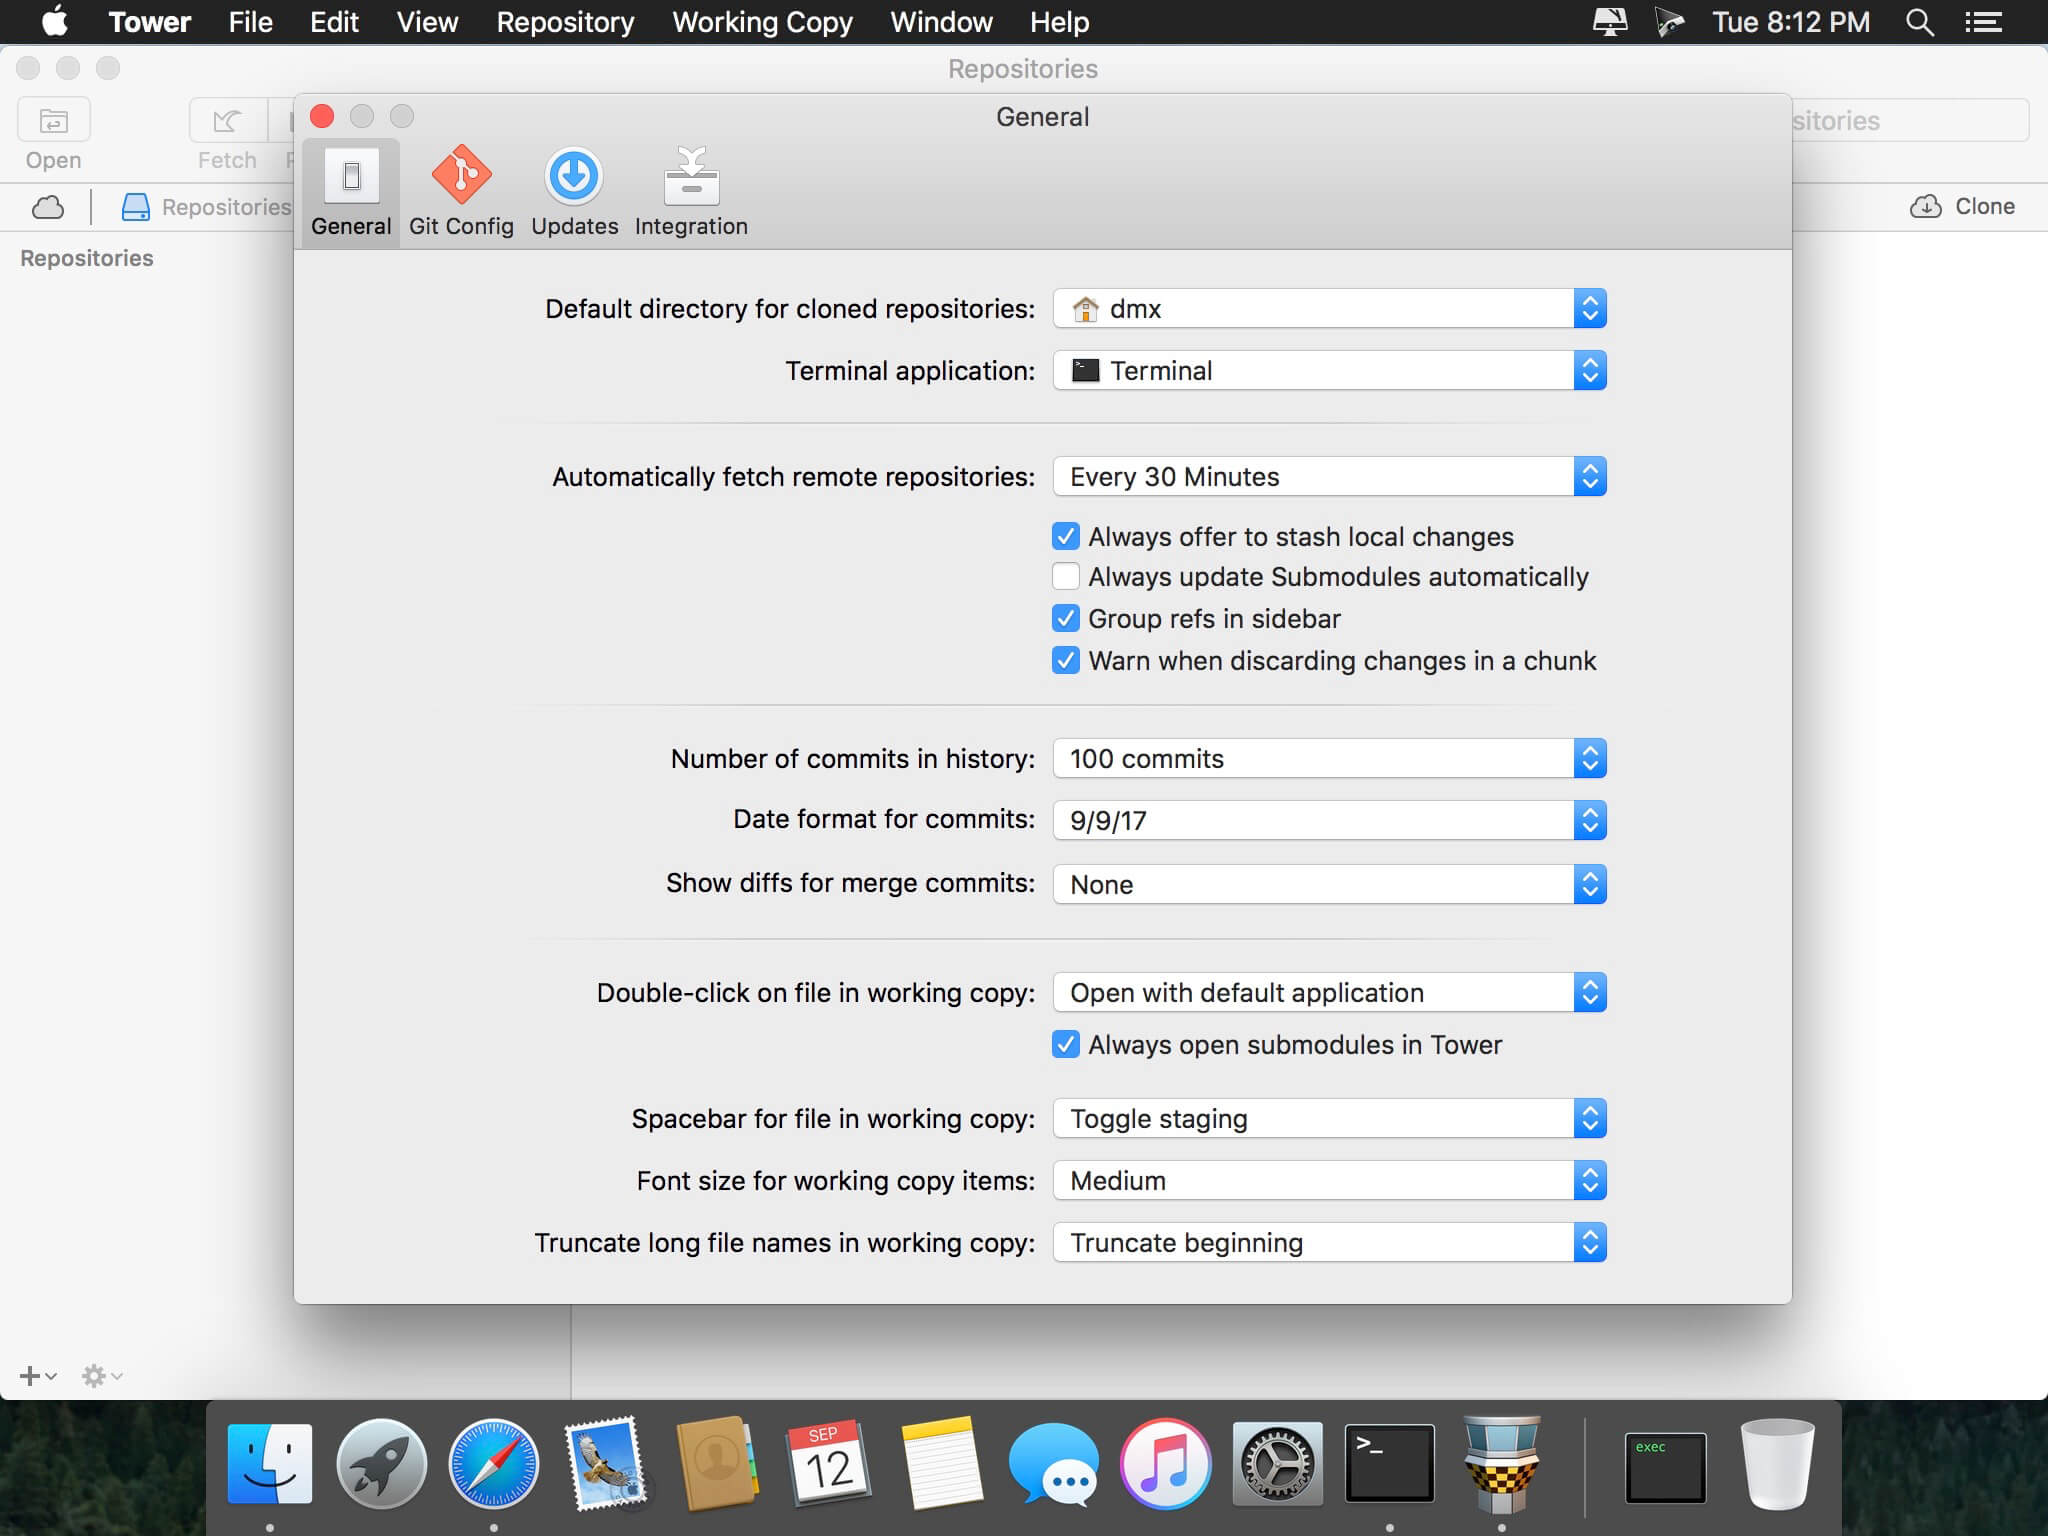
Task: Select the cloud services icon in Repositories window
Action: (48, 207)
